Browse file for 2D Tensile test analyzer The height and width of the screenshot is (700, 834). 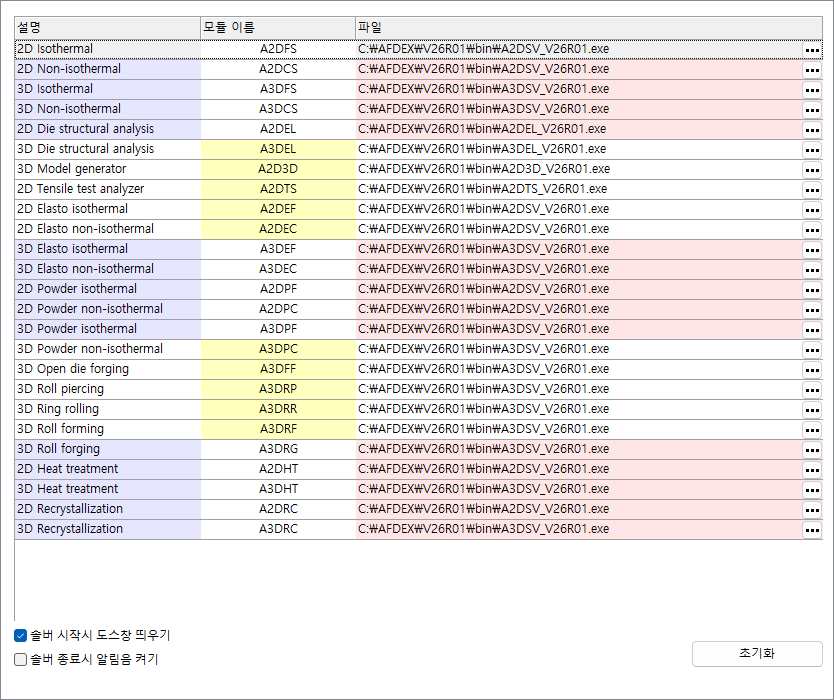point(812,189)
